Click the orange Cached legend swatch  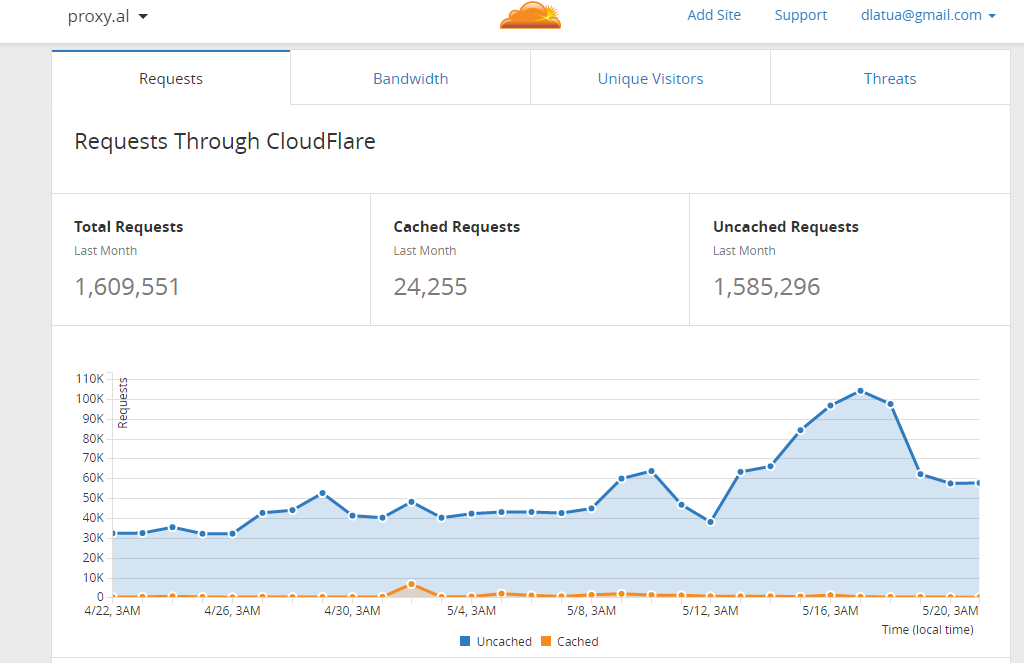point(545,641)
